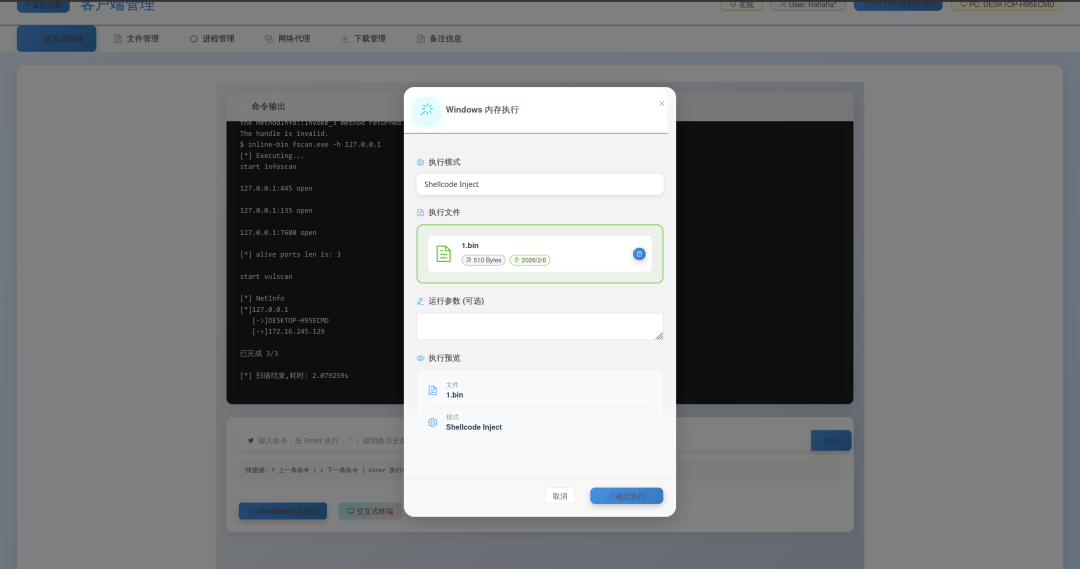Click terminal line 'start infoscan'

[268, 167]
